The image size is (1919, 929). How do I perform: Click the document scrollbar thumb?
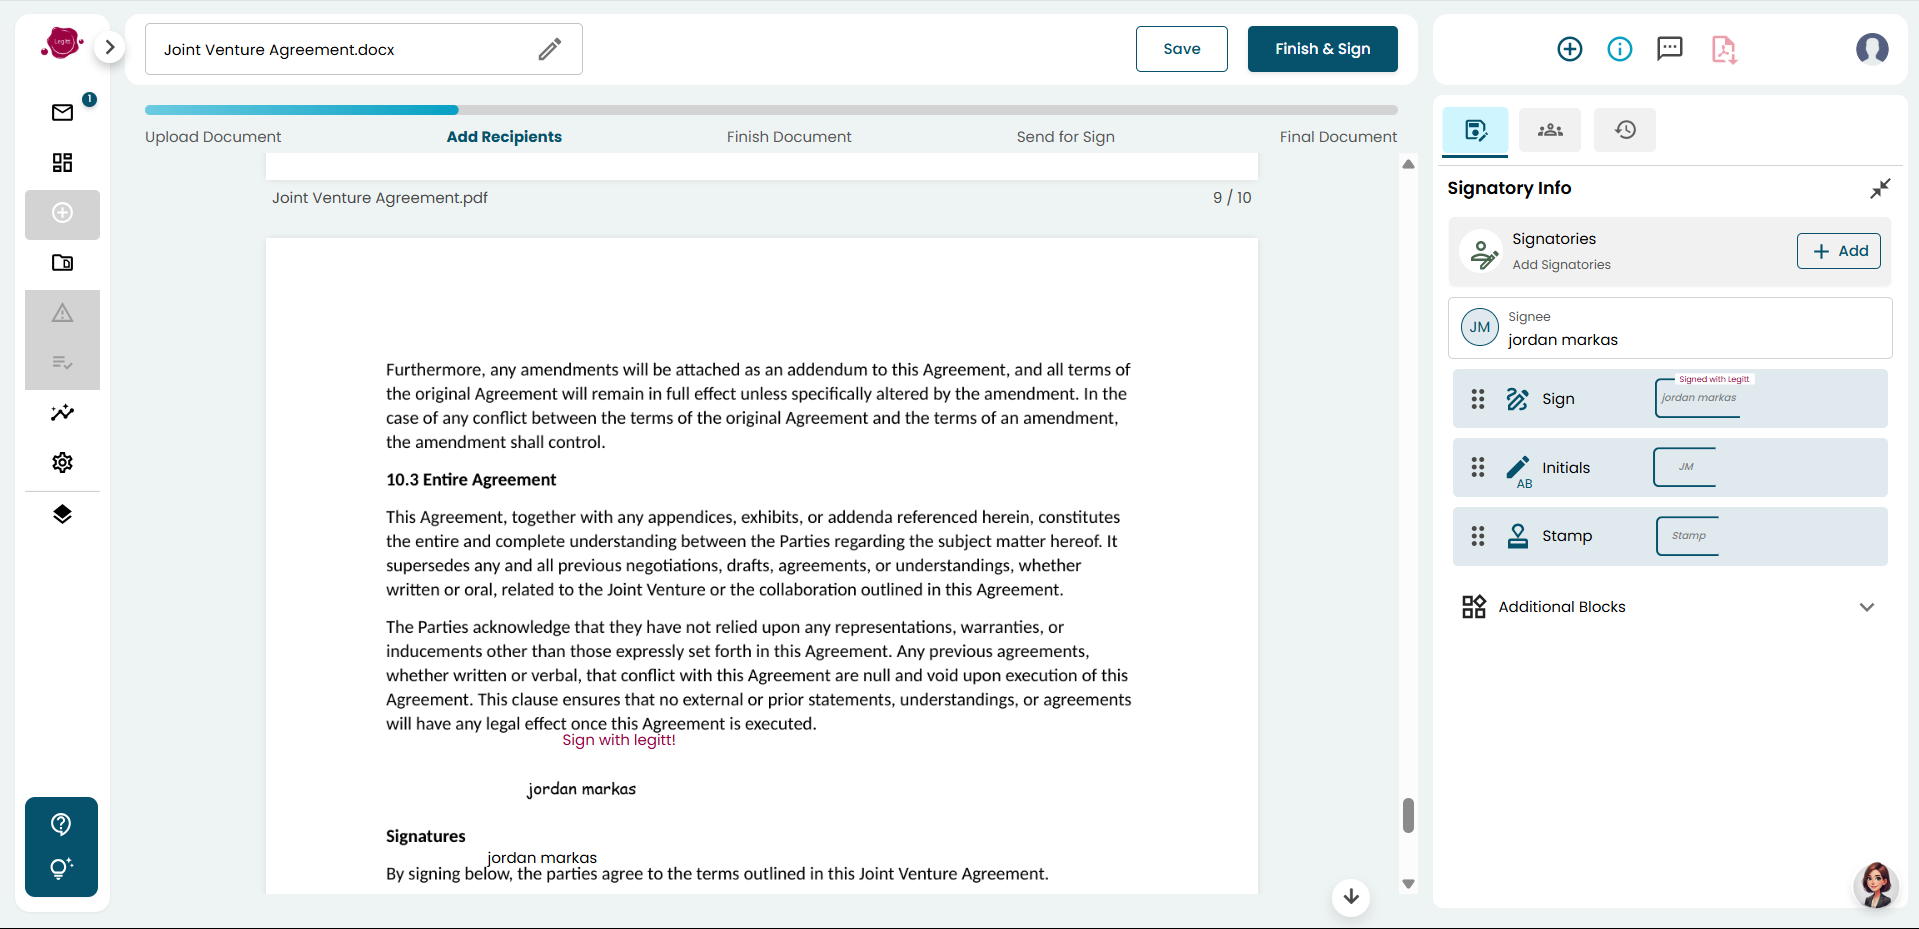click(1408, 815)
